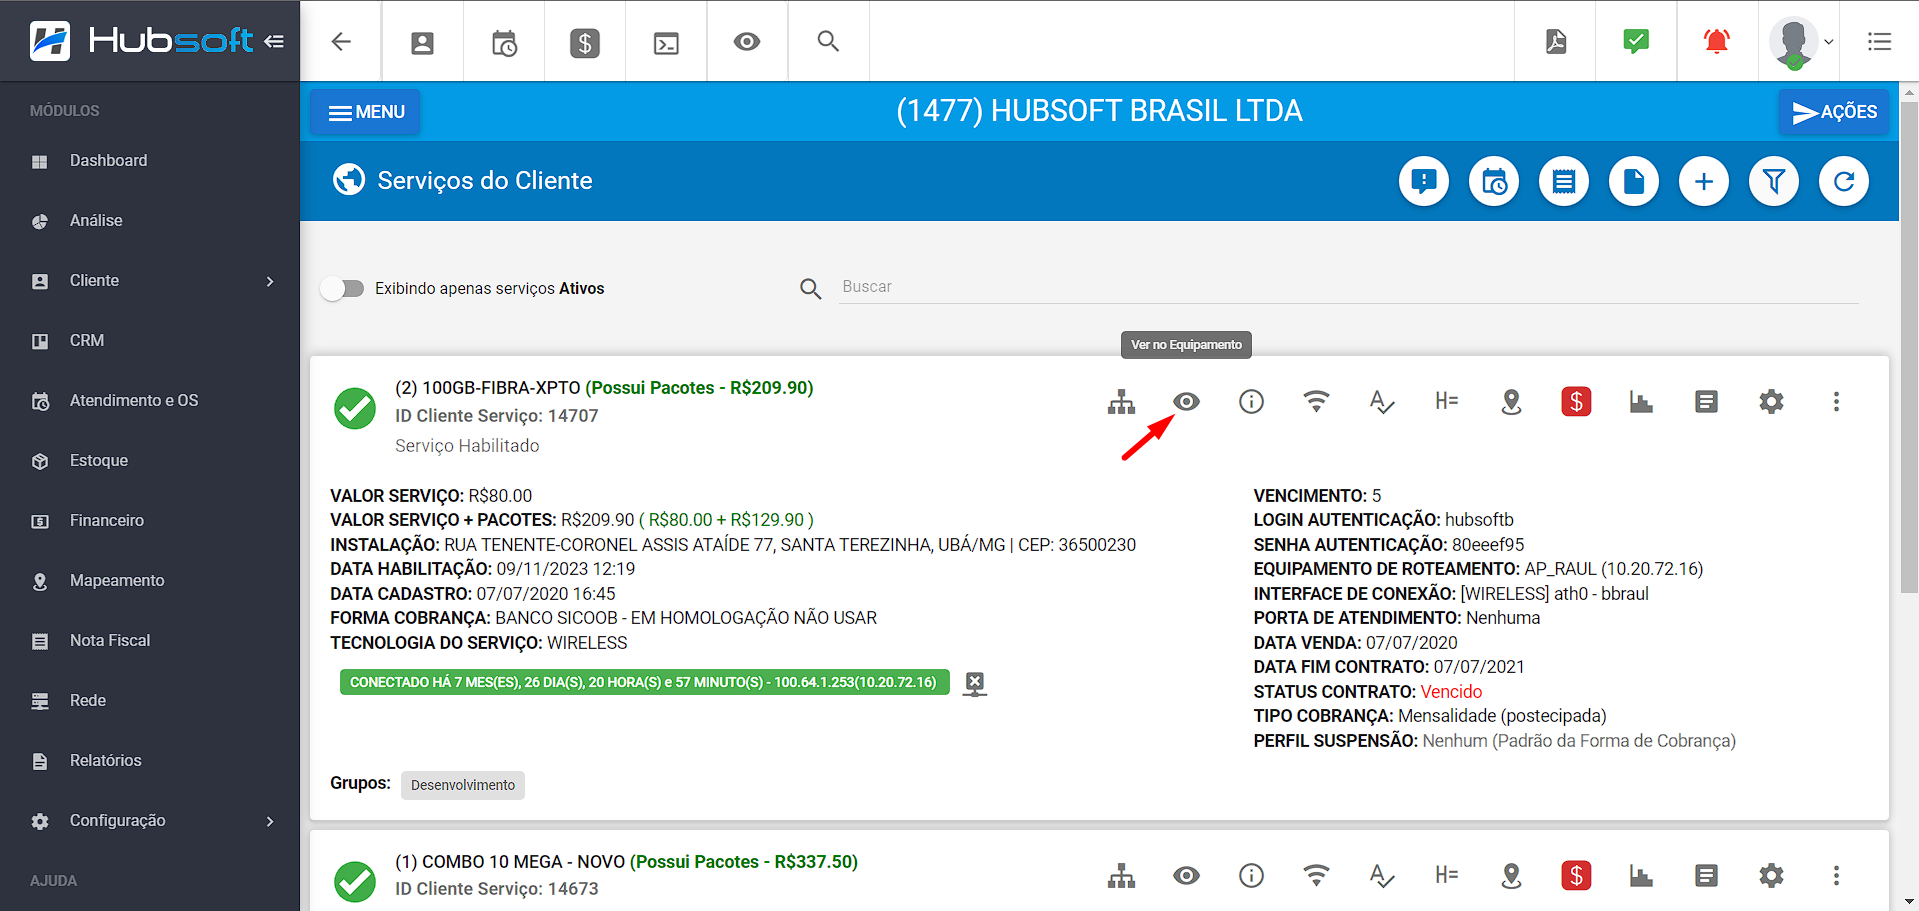Viewport: 1919px width, 911px height.
Task: Open dollar sign icon in top toolbar
Action: point(585,42)
